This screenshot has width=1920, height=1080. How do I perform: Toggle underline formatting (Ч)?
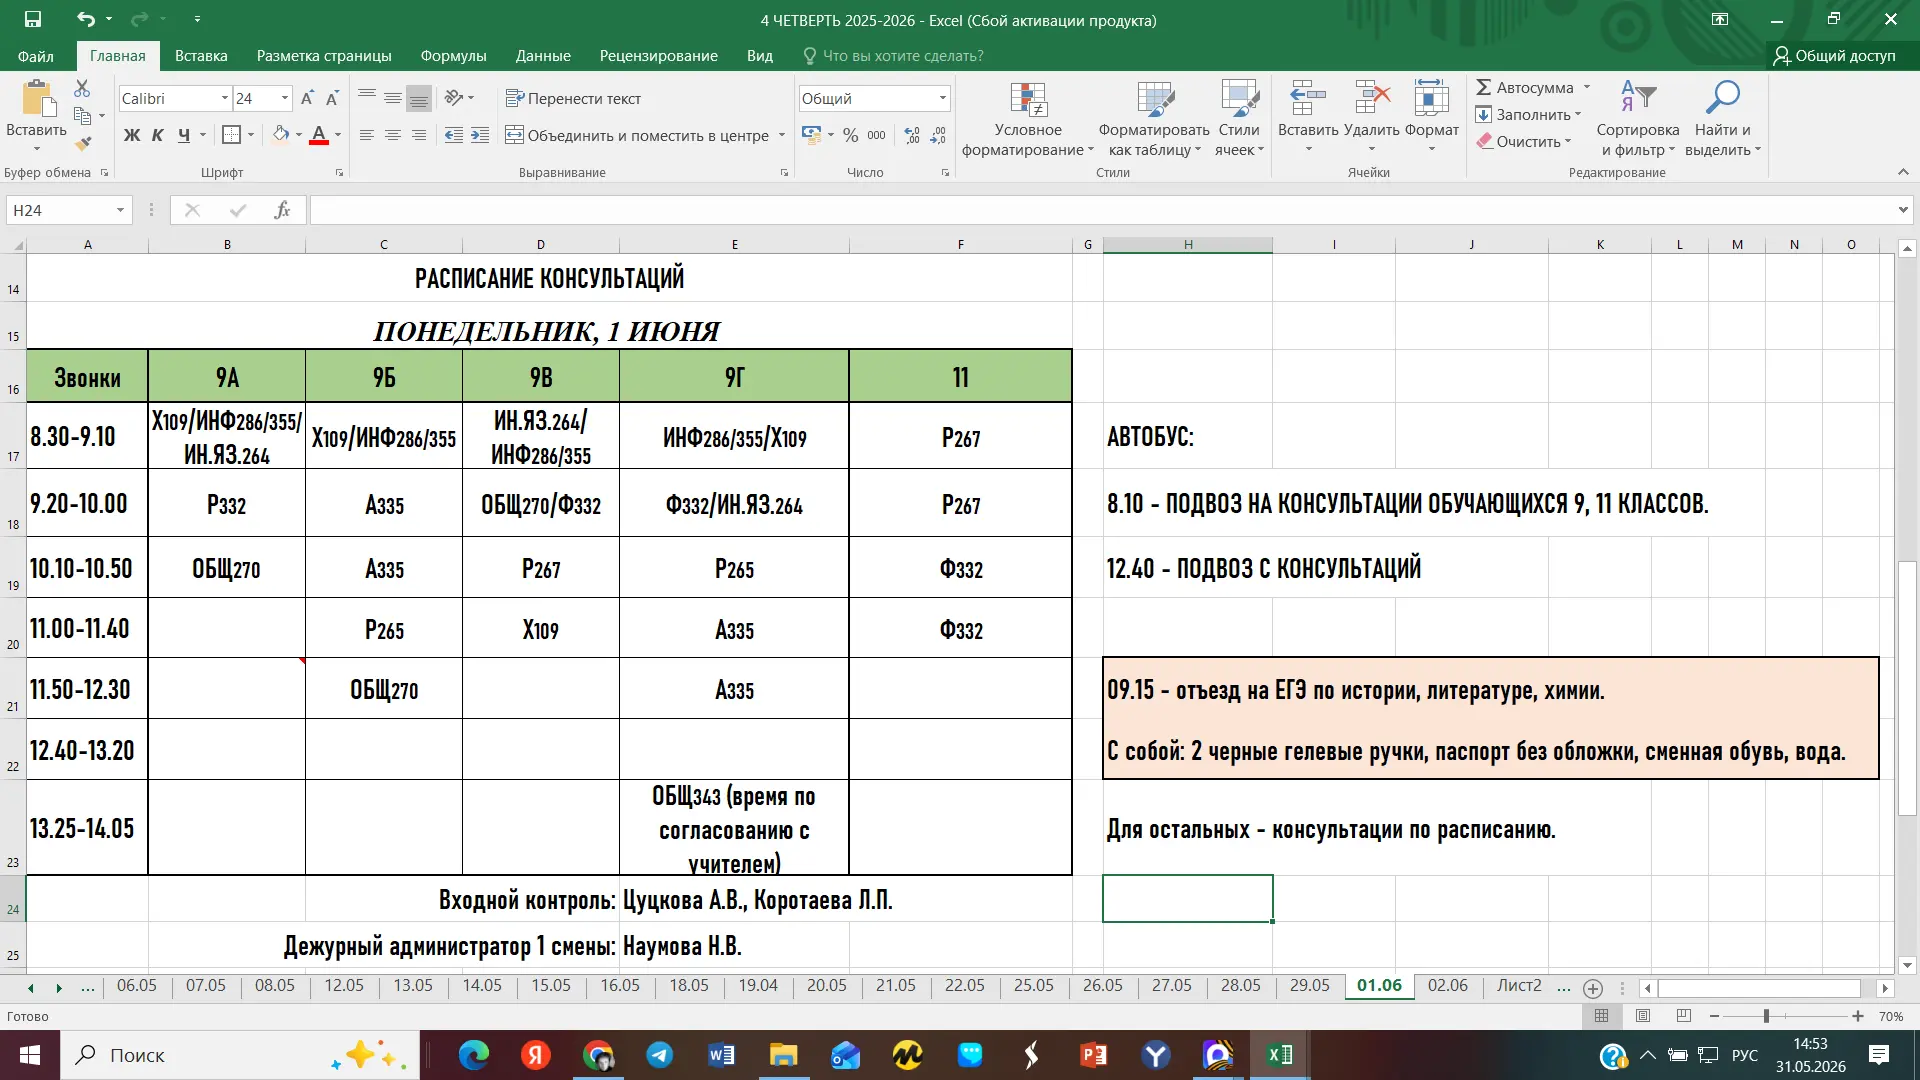pos(183,135)
